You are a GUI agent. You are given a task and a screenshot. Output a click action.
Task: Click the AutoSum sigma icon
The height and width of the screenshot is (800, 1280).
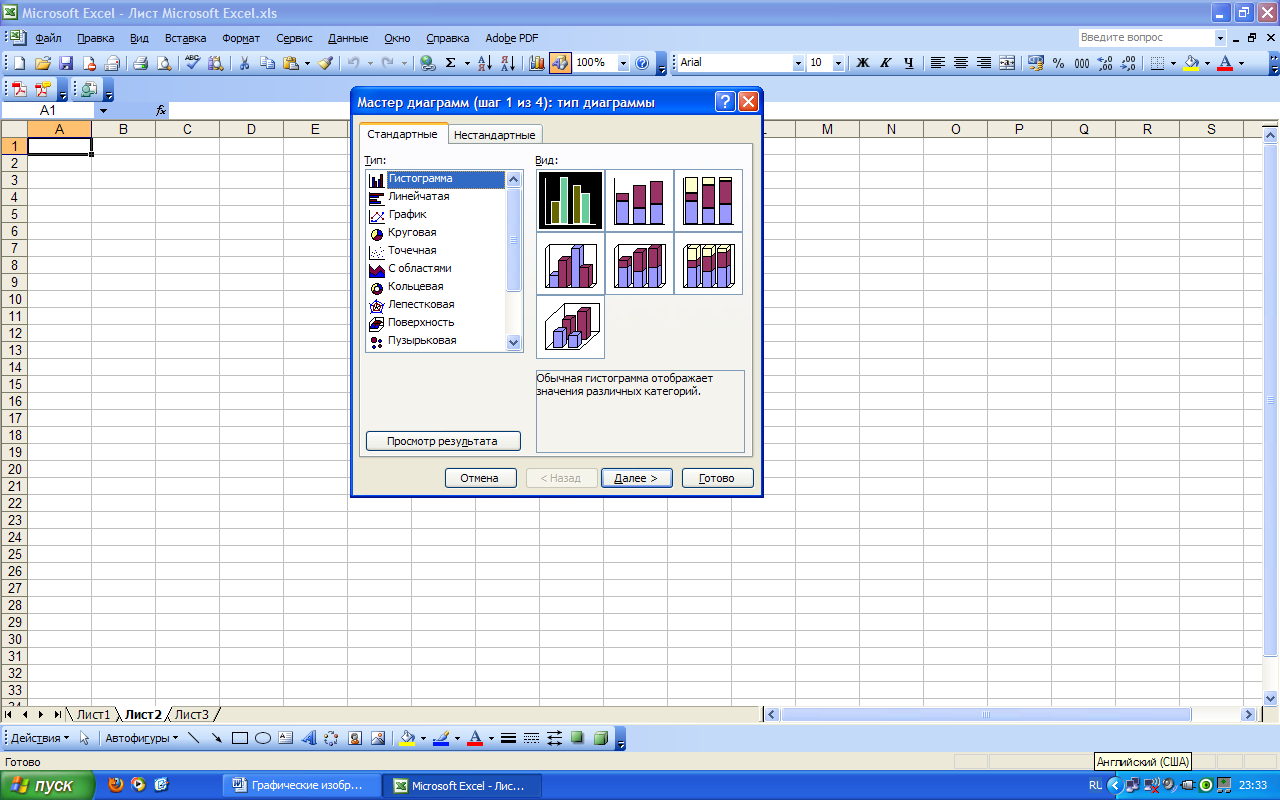tap(450, 63)
